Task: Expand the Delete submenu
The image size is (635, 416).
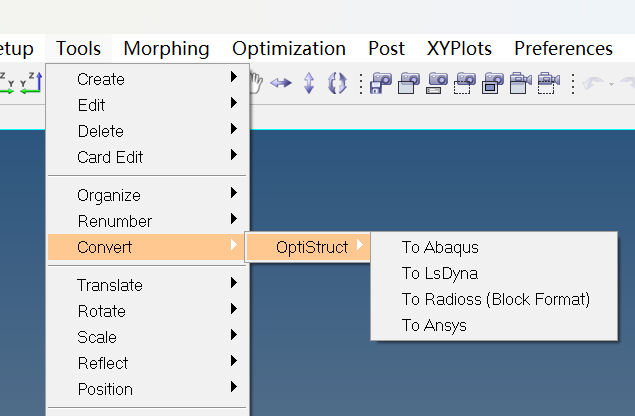Action: (148, 131)
